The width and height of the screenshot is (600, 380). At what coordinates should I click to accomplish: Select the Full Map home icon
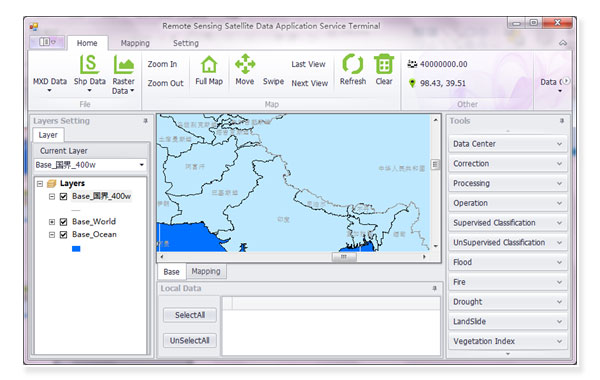click(209, 64)
